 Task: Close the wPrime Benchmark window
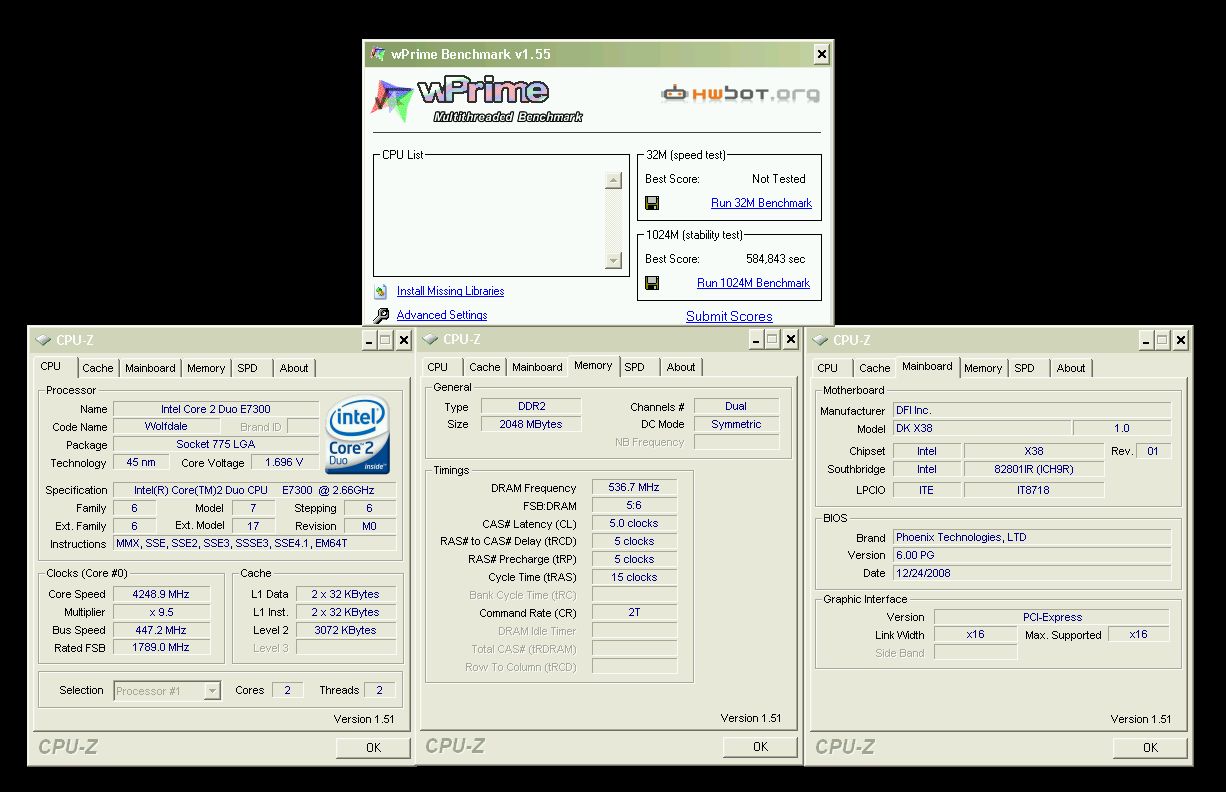tap(821, 54)
